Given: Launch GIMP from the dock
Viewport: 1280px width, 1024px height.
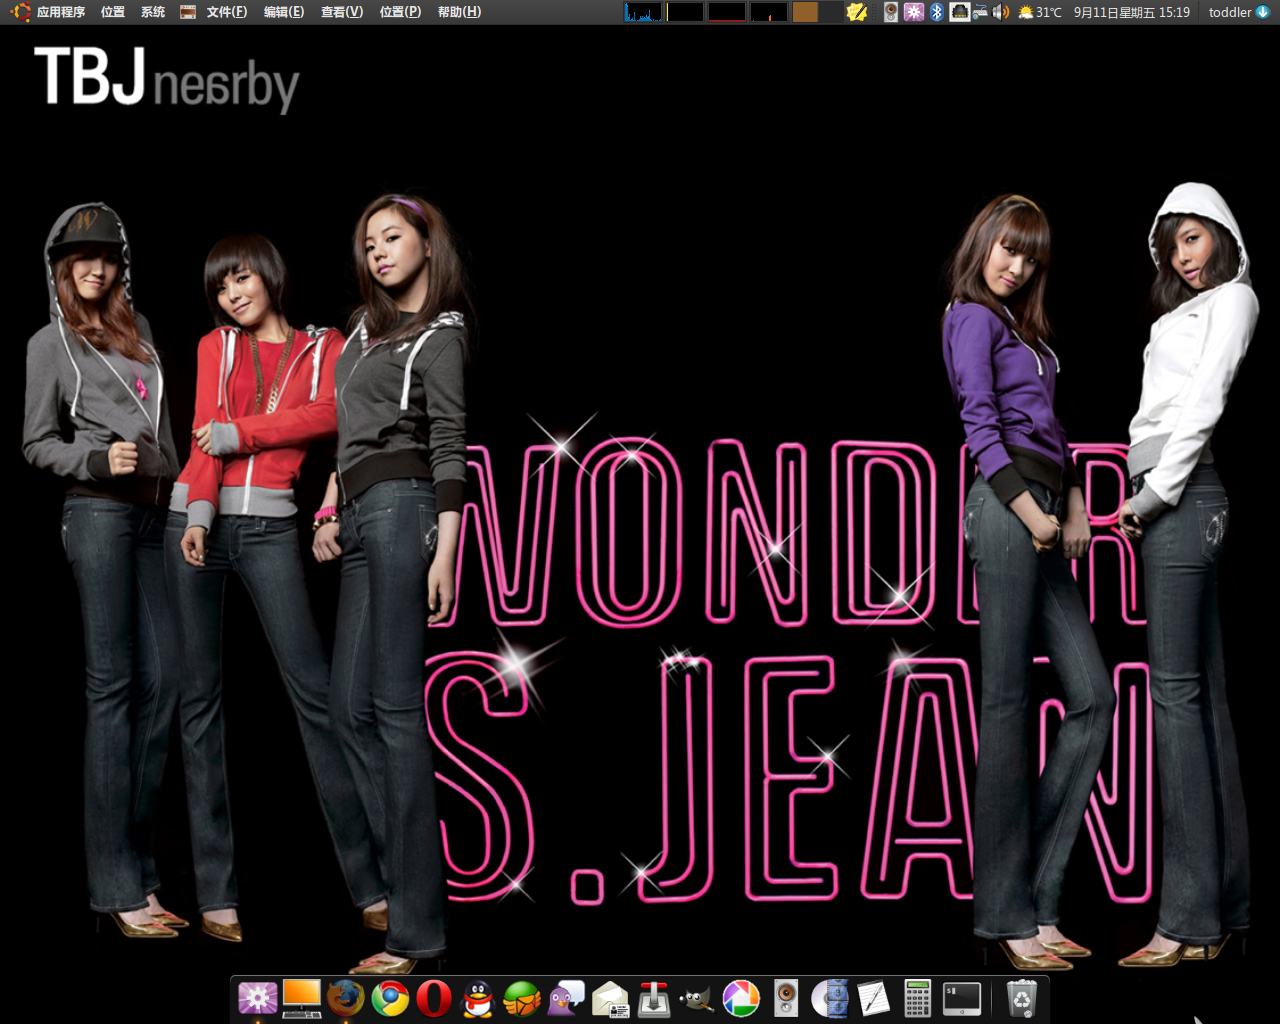Looking at the screenshot, I should click(697, 998).
